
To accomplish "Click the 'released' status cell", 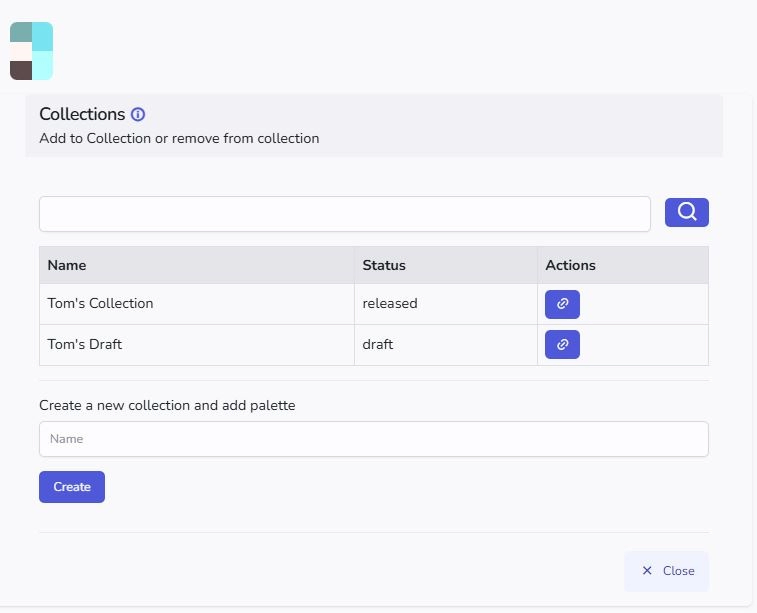I will (446, 304).
